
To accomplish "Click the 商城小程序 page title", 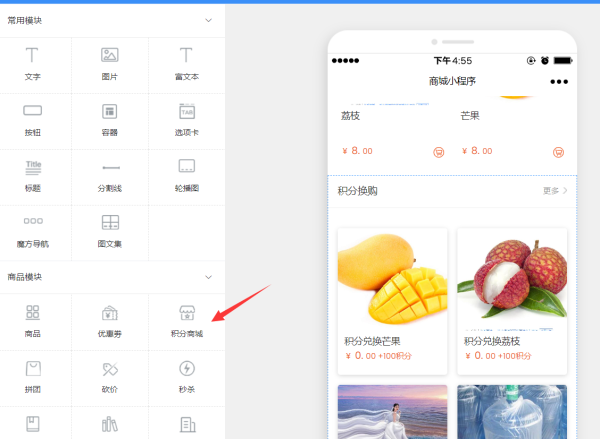I will [452, 81].
